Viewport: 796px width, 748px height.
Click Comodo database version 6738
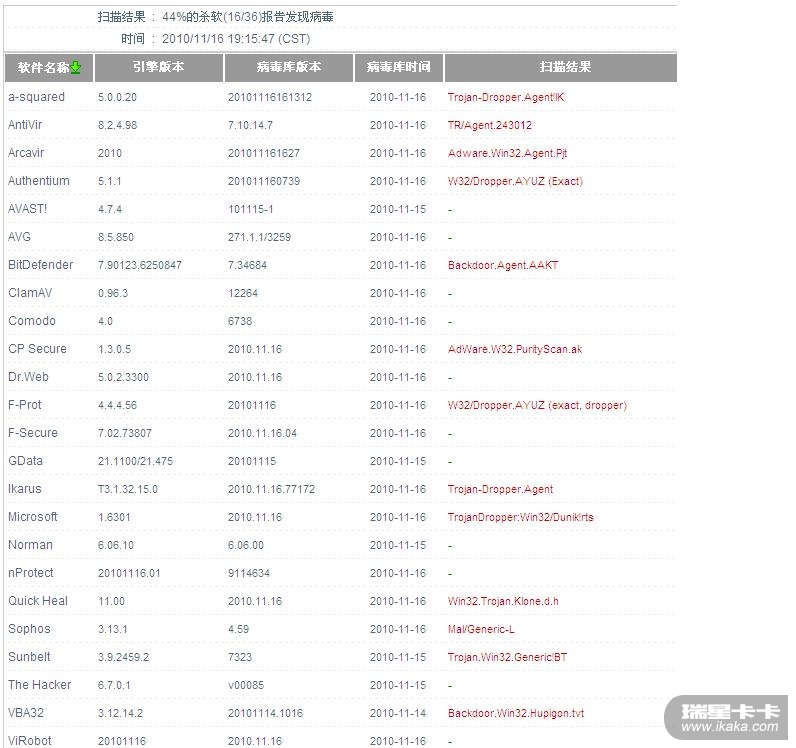(240, 321)
